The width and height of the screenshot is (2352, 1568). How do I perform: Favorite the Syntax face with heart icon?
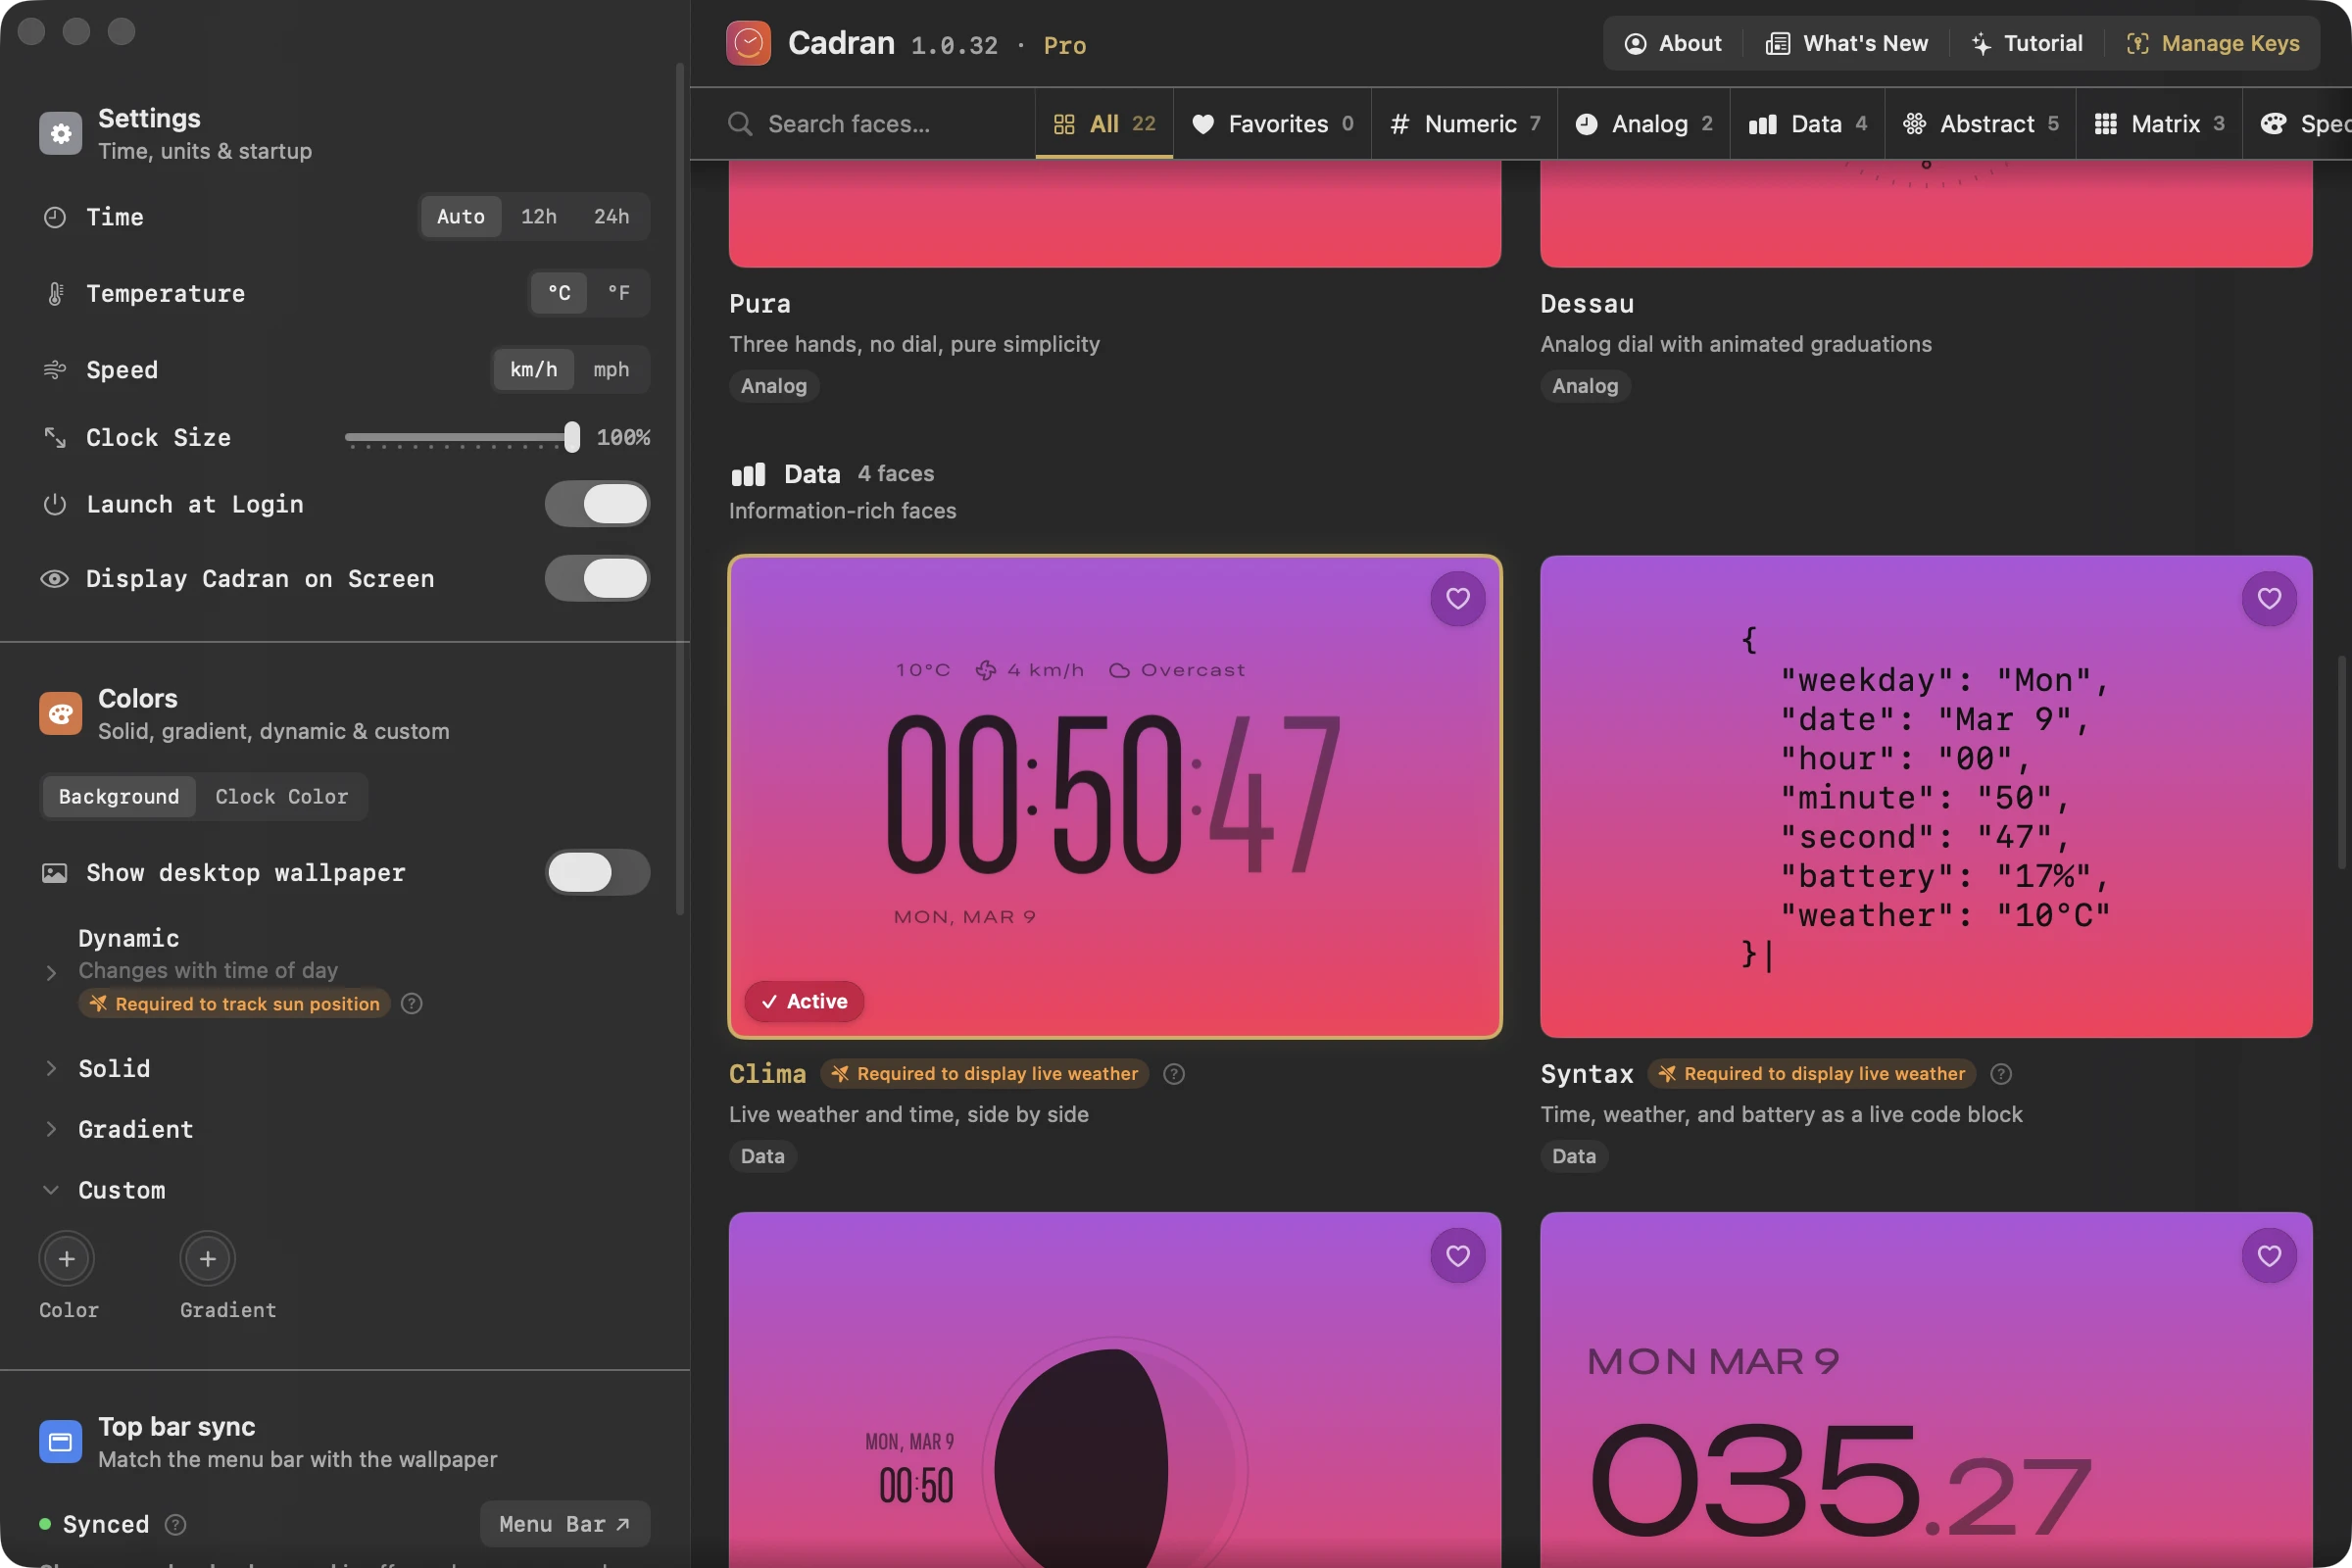click(x=2268, y=598)
